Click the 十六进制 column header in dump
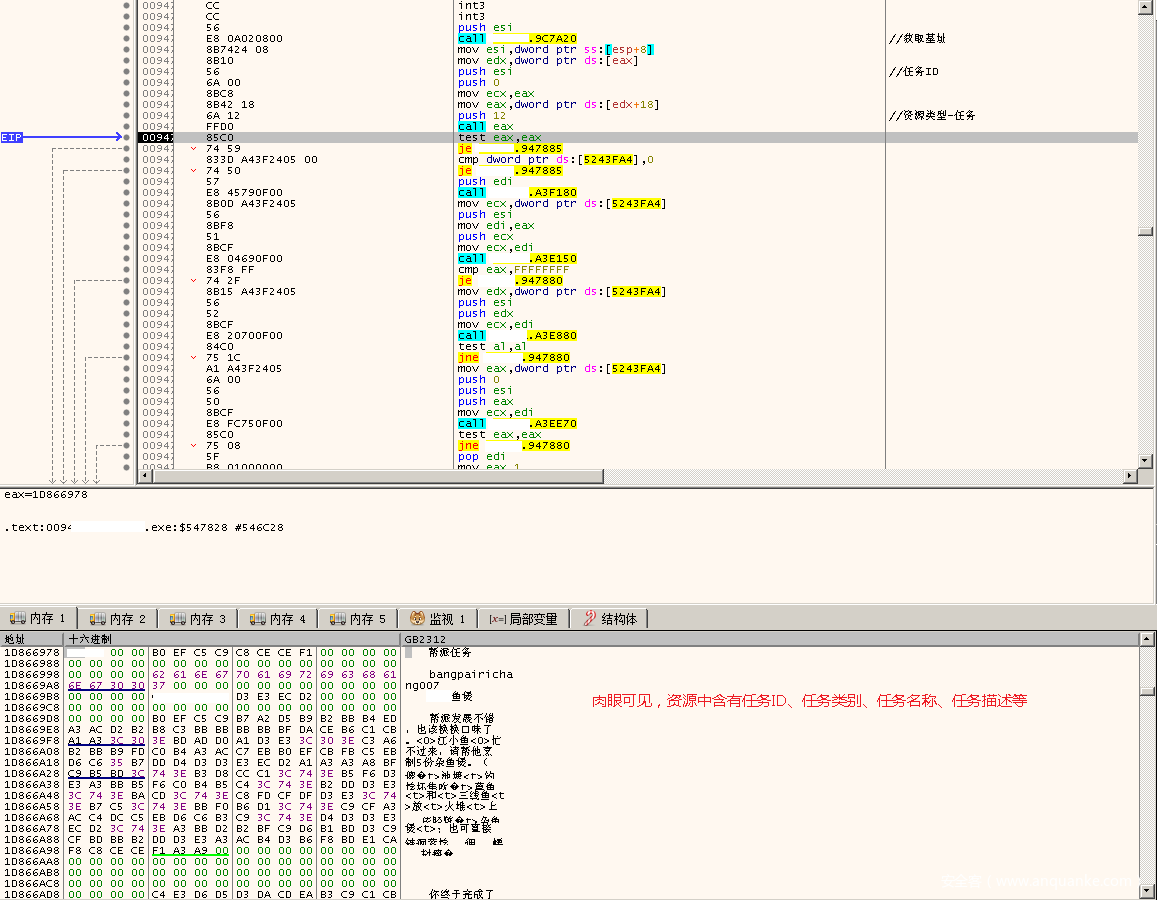1157x900 pixels. click(x=90, y=639)
